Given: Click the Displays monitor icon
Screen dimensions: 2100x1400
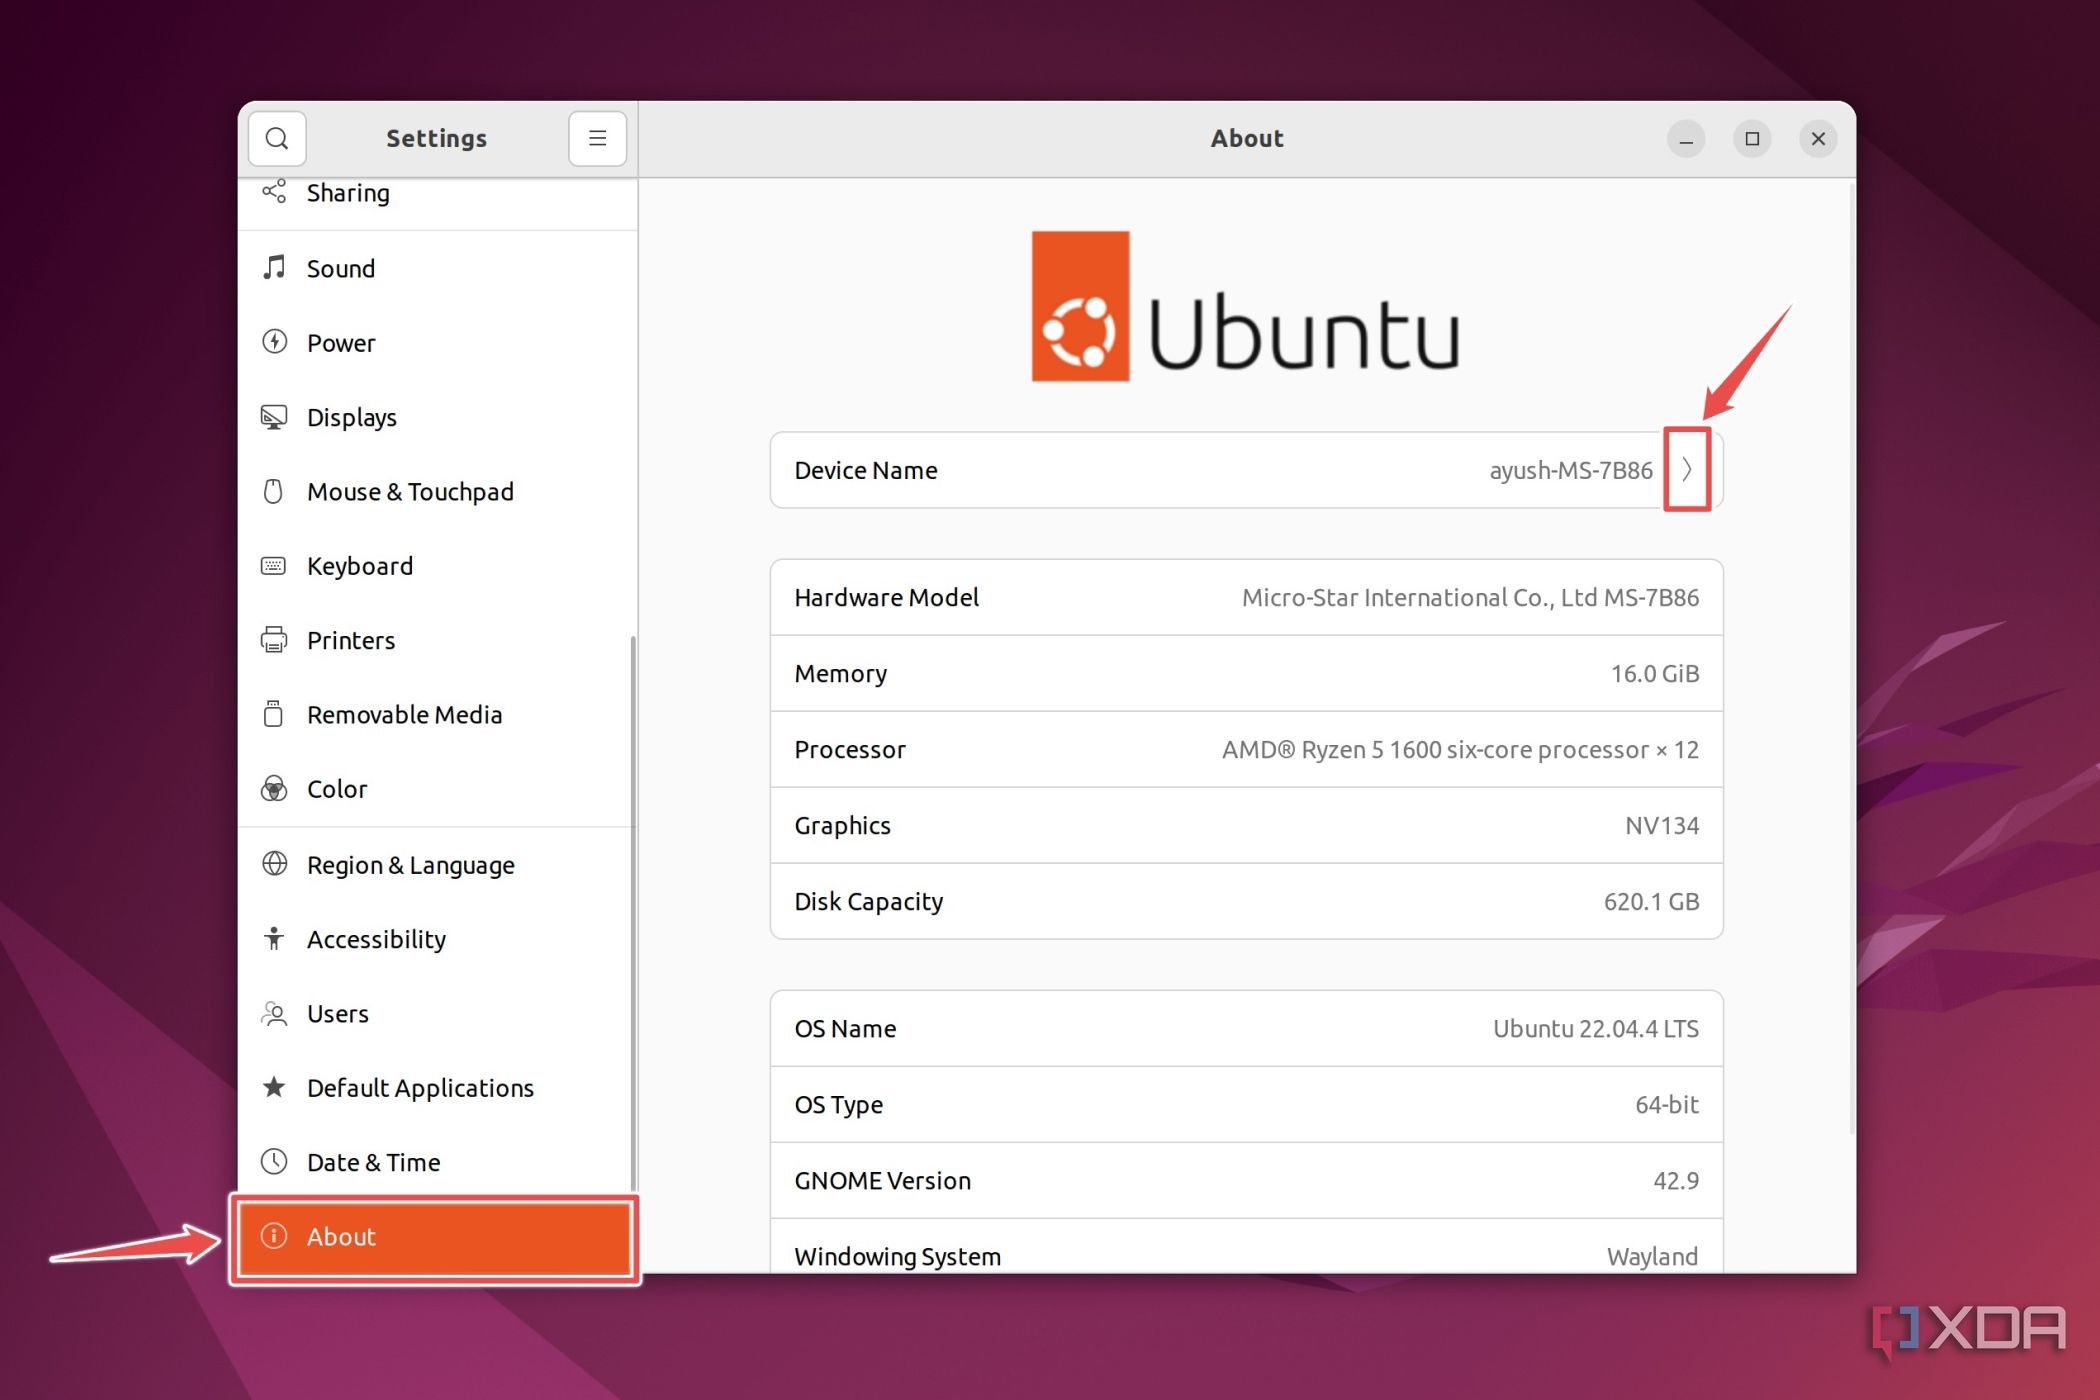Looking at the screenshot, I should click(274, 417).
